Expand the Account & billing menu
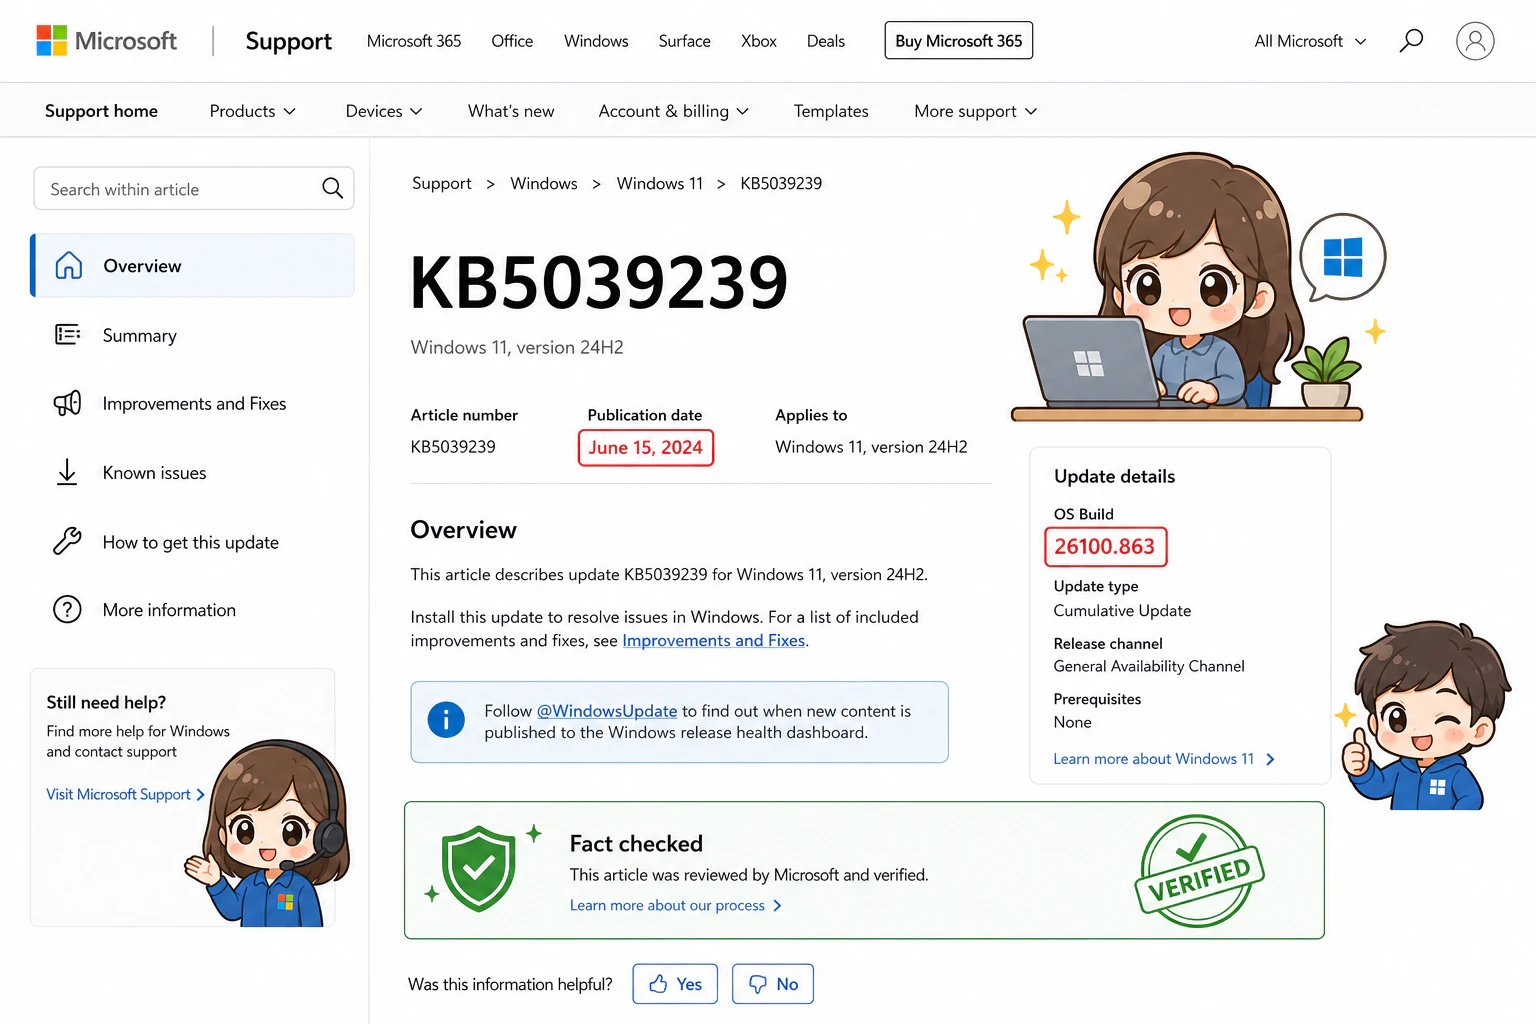 (673, 111)
